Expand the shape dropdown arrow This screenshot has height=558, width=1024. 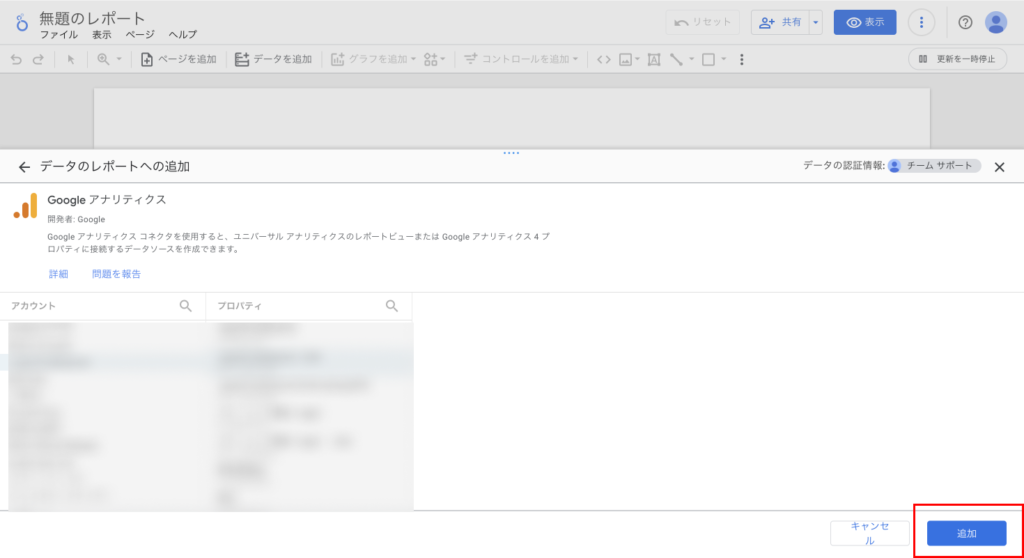pyautogui.click(x=724, y=59)
